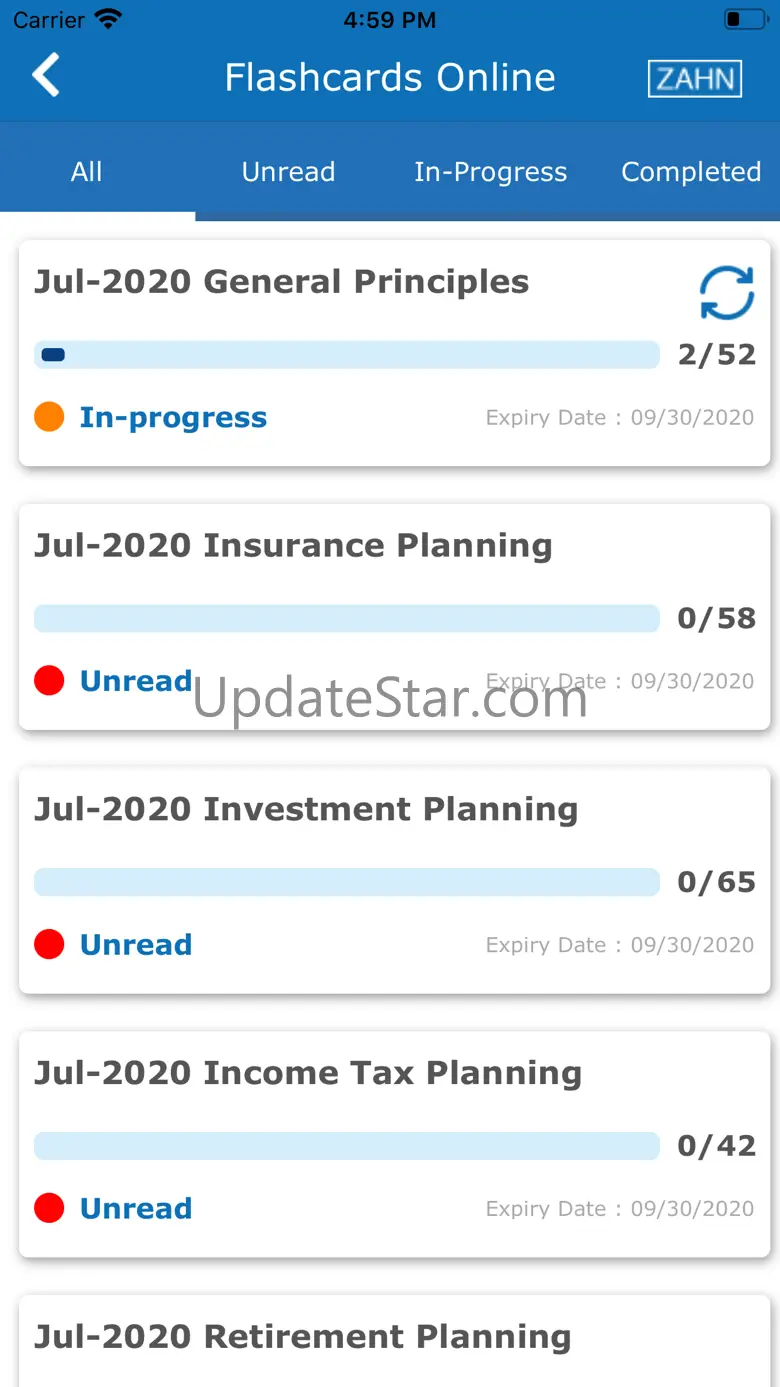This screenshot has width=780, height=1387.
Task: Select the Completed tab
Action: click(x=691, y=172)
